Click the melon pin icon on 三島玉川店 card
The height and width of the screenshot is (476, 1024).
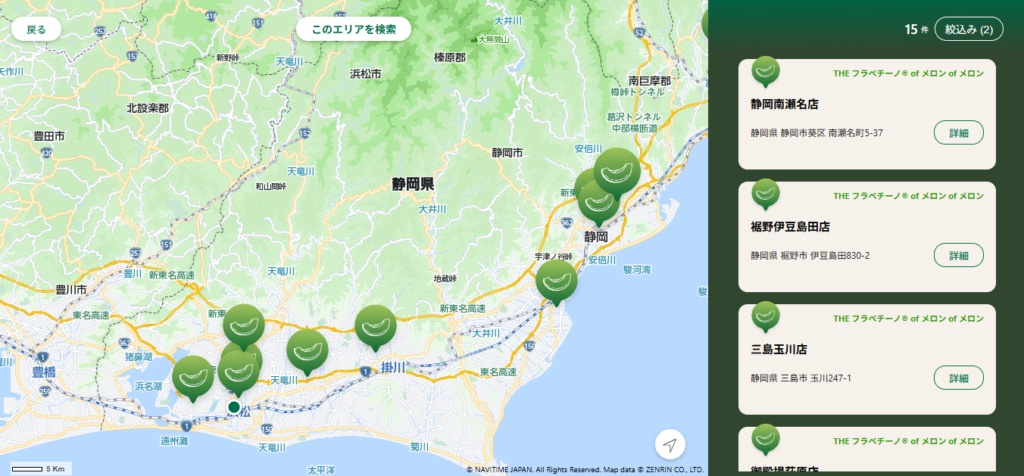(x=765, y=317)
